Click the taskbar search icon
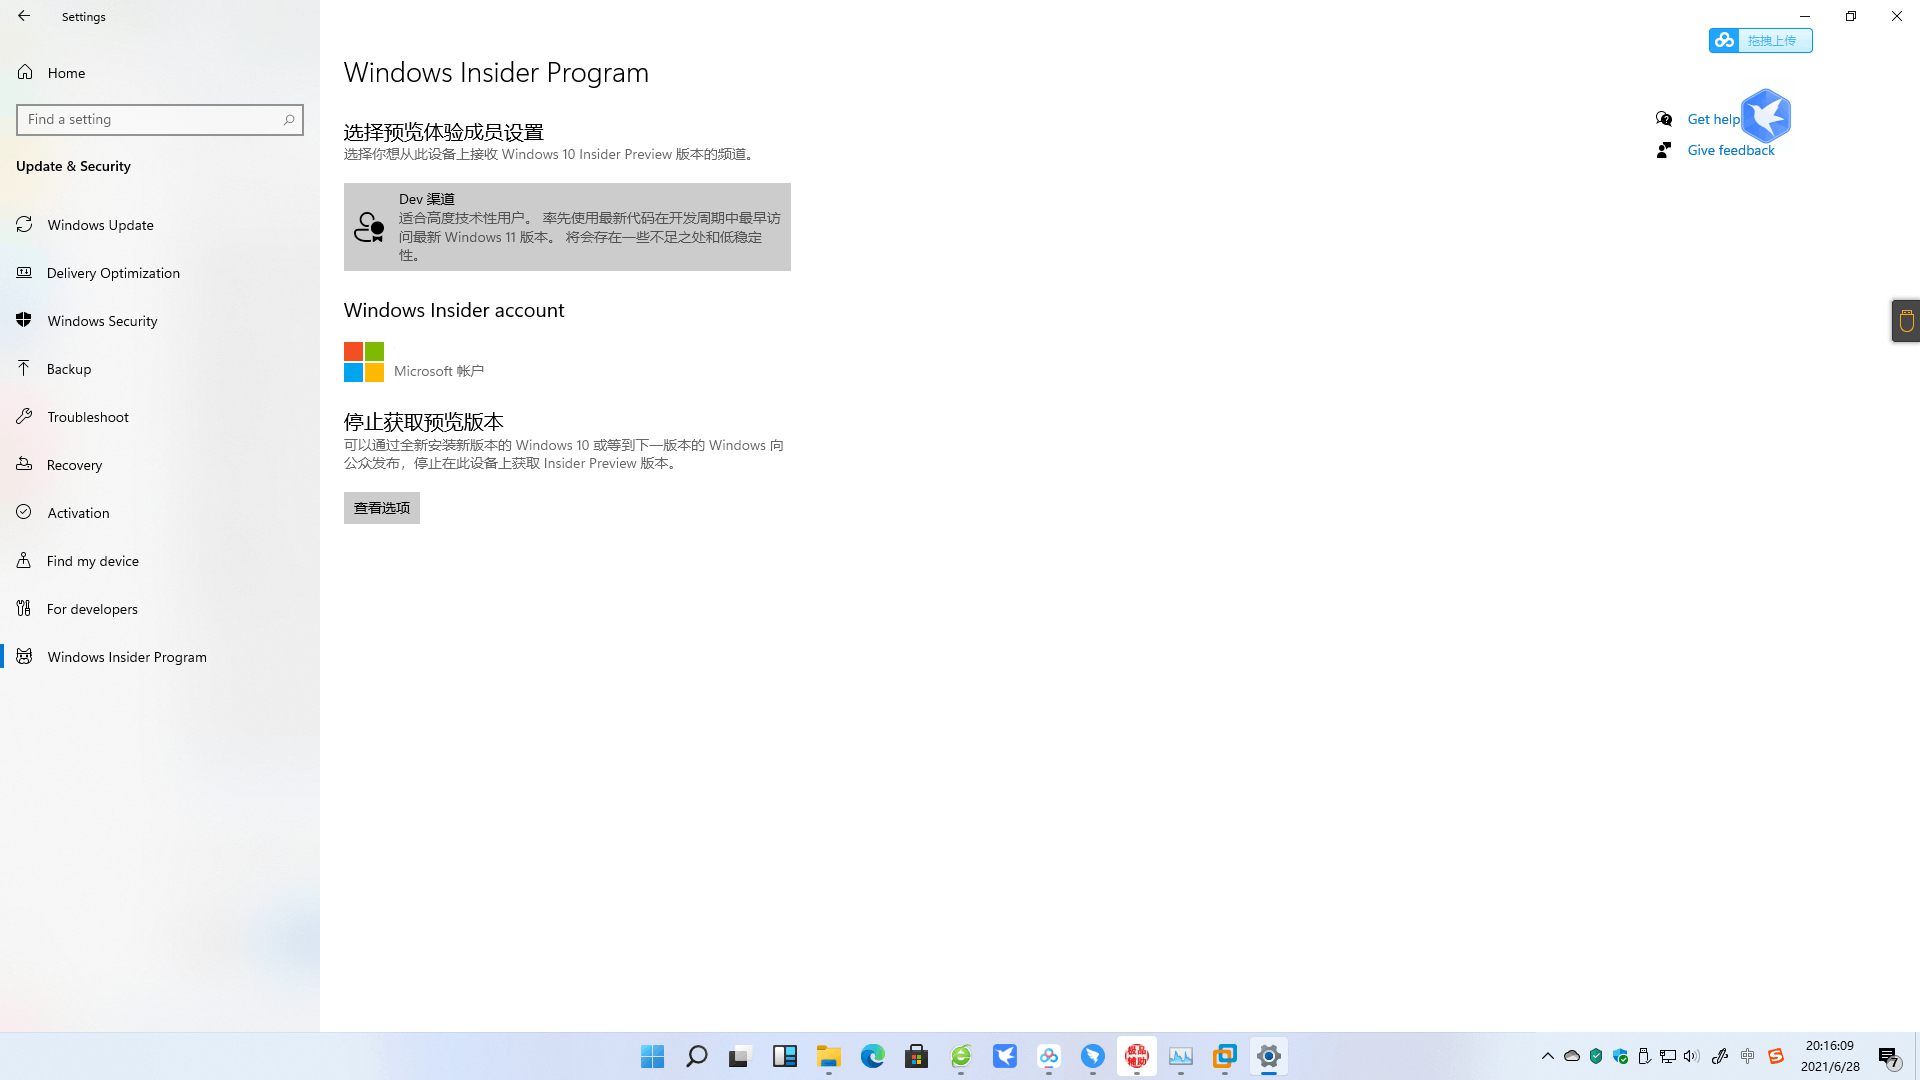Screen dimensions: 1920x1080 pyautogui.click(x=698, y=1056)
